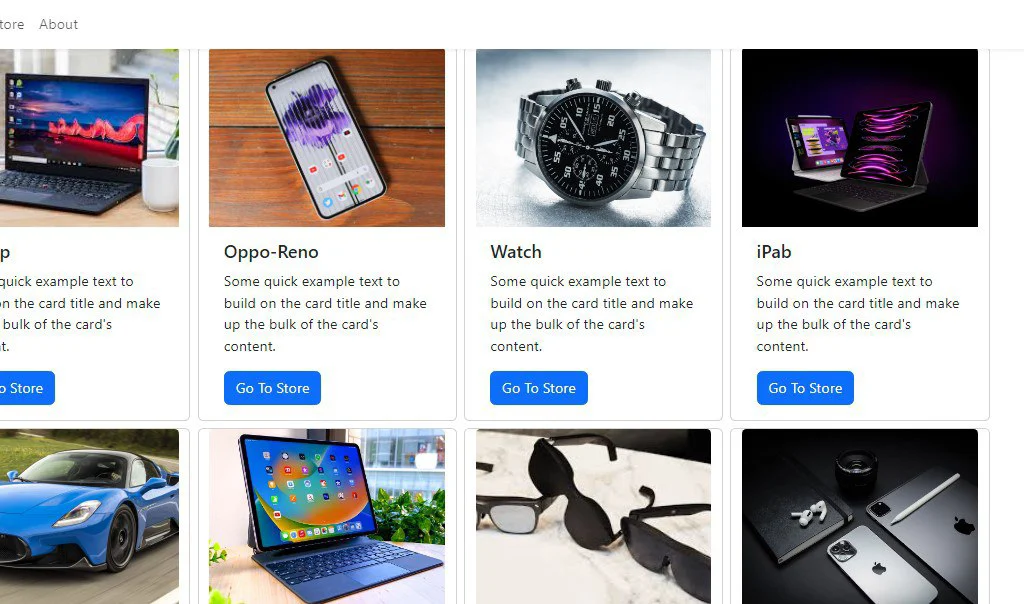This screenshot has width=1024, height=604.
Task: Click the leftmost partially visible Store button
Action: [27, 388]
